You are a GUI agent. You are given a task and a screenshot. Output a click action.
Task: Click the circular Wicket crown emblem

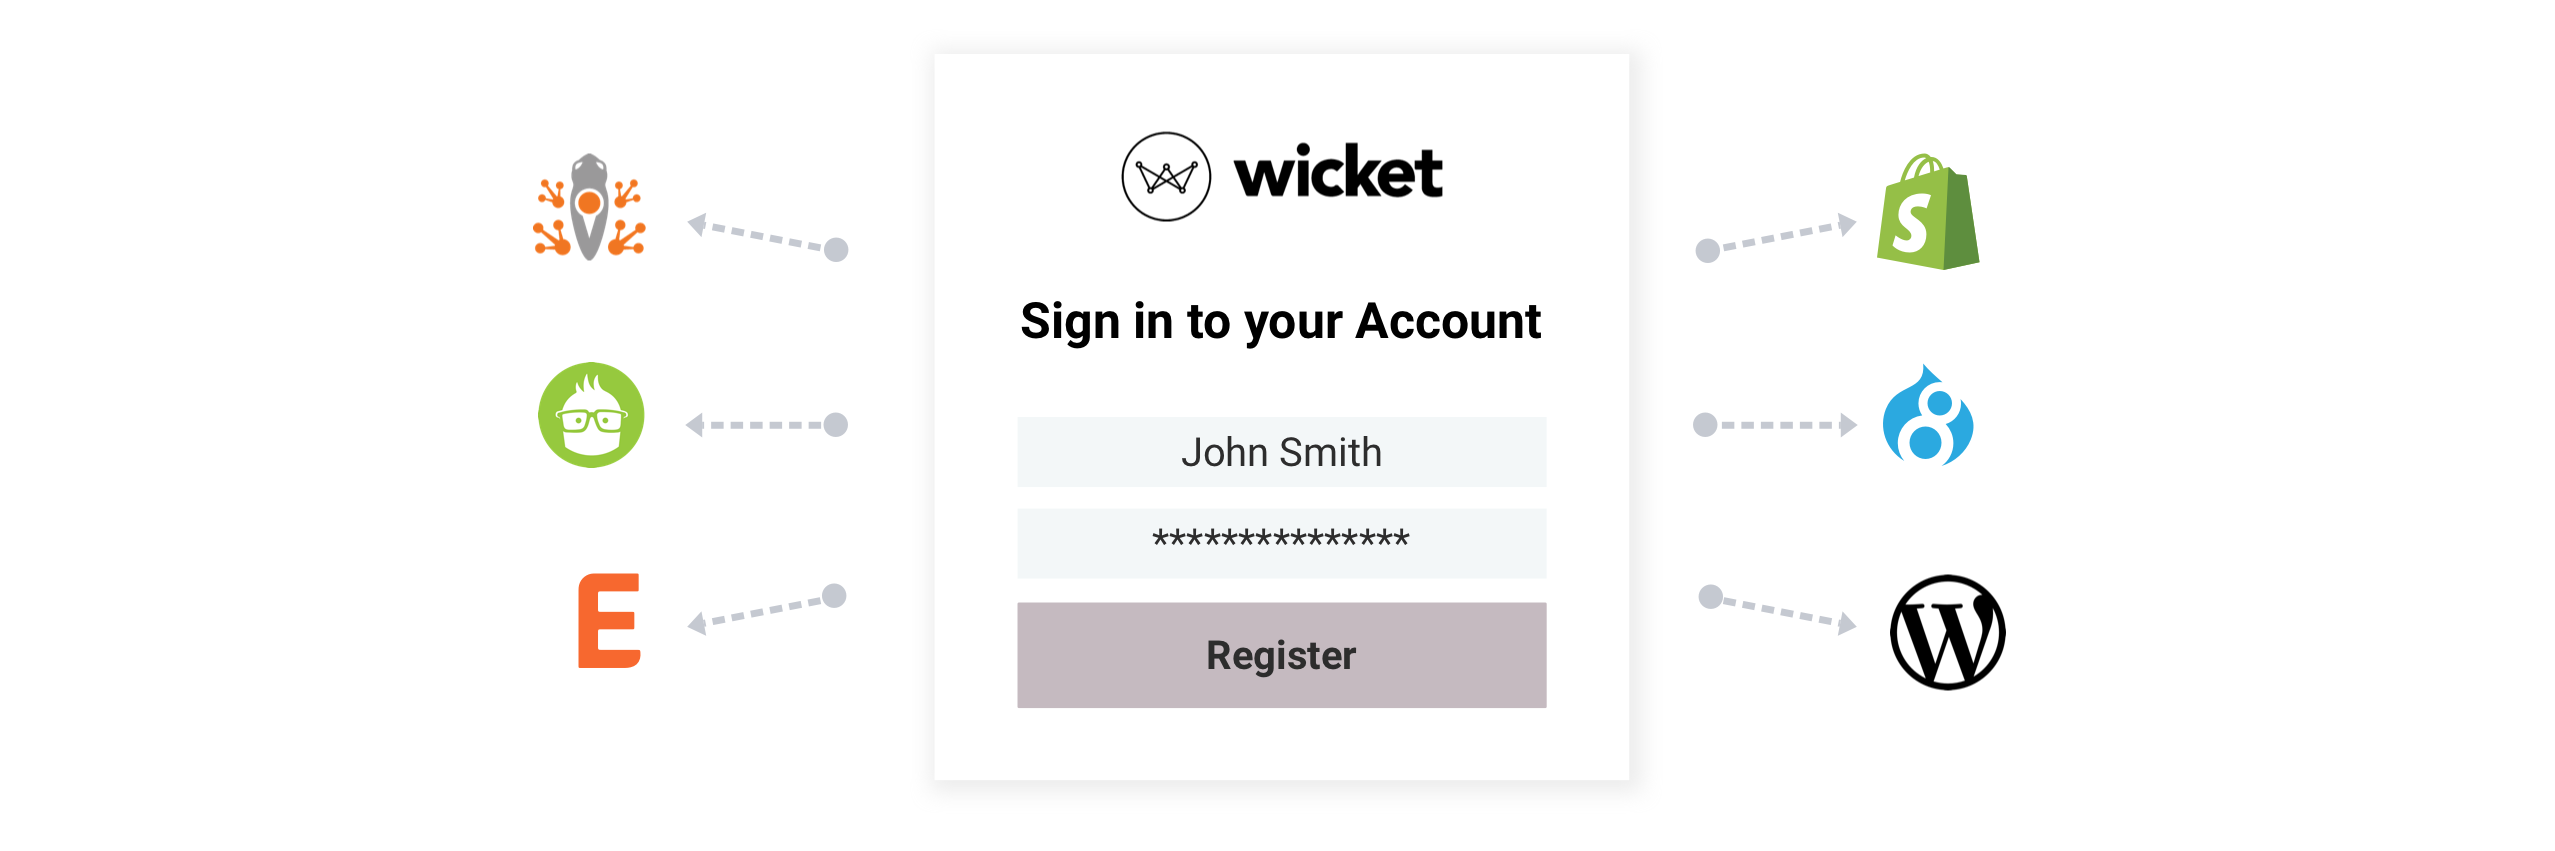click(x=1166, y=177)
